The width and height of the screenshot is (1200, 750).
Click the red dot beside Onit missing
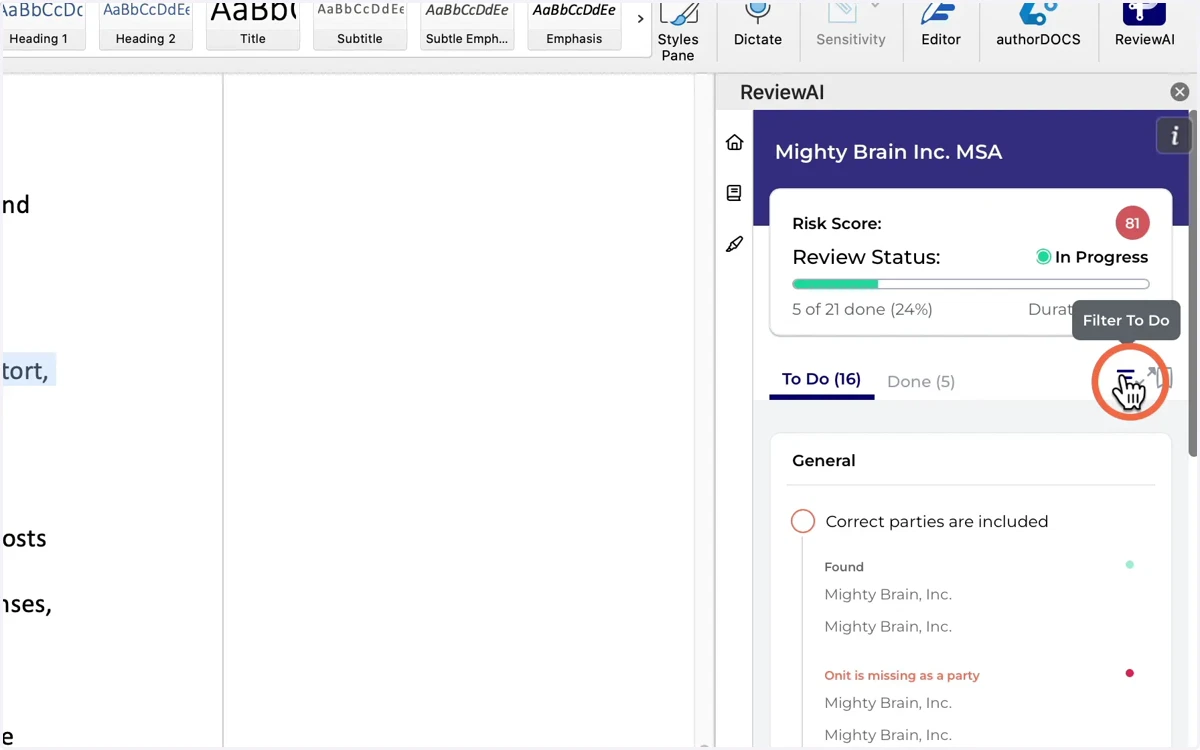1130,673
